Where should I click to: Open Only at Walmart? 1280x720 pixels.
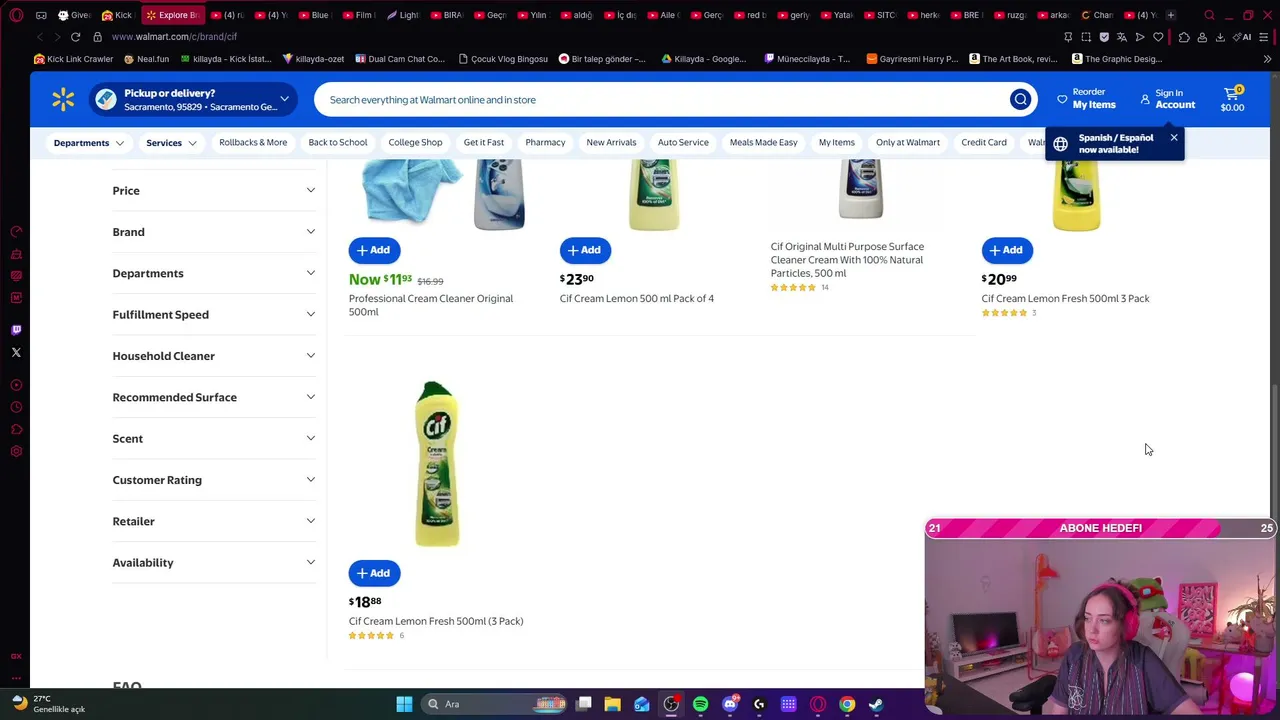[908, 142]
